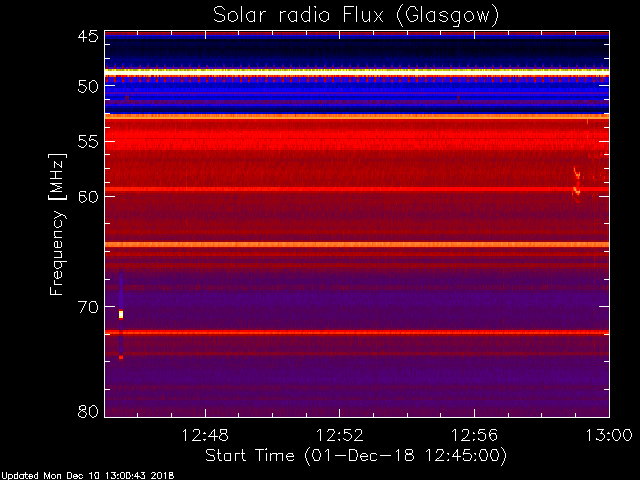Click the thin bright red line near 59.5 MHz
The image size is (640, 480).
tap(357, 189)
